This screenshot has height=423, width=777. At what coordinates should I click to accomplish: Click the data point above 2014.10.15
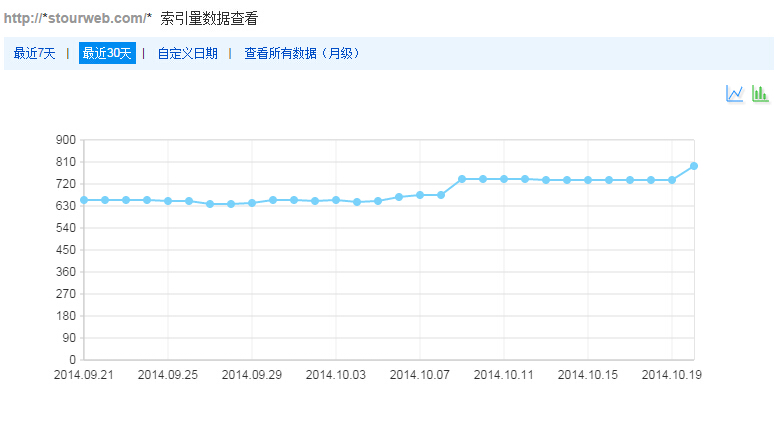pos(588,180)
